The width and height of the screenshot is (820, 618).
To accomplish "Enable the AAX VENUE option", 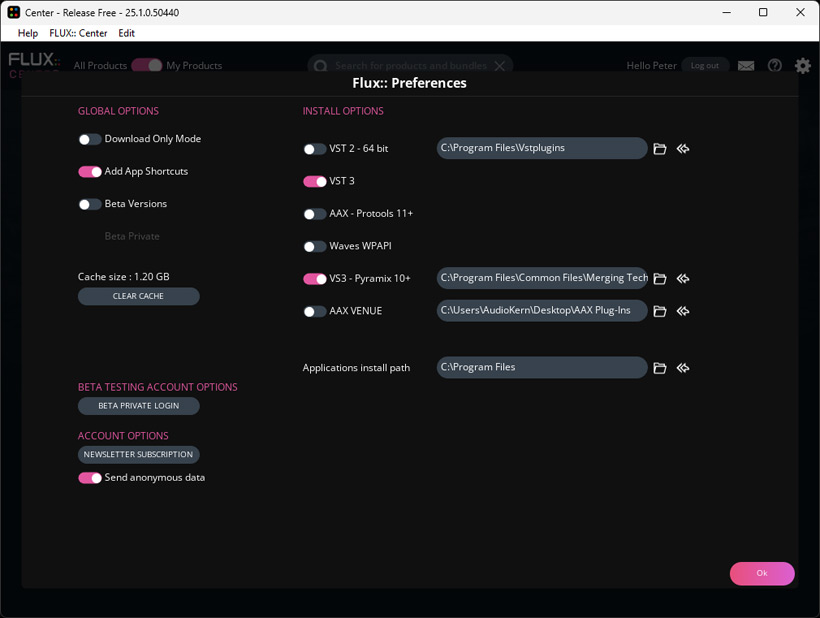I will point(314,312).
